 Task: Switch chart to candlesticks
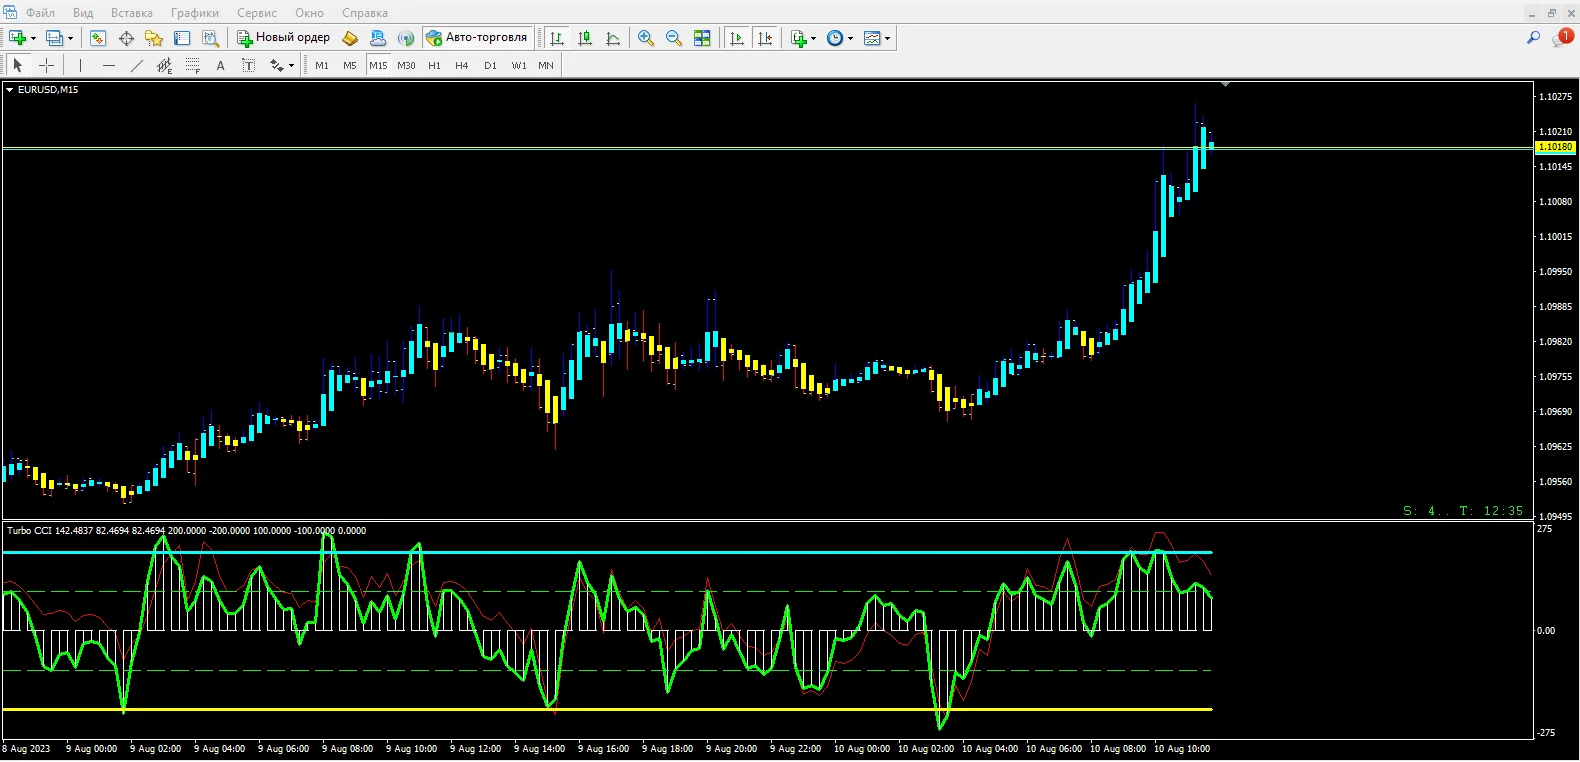(585, 38)
